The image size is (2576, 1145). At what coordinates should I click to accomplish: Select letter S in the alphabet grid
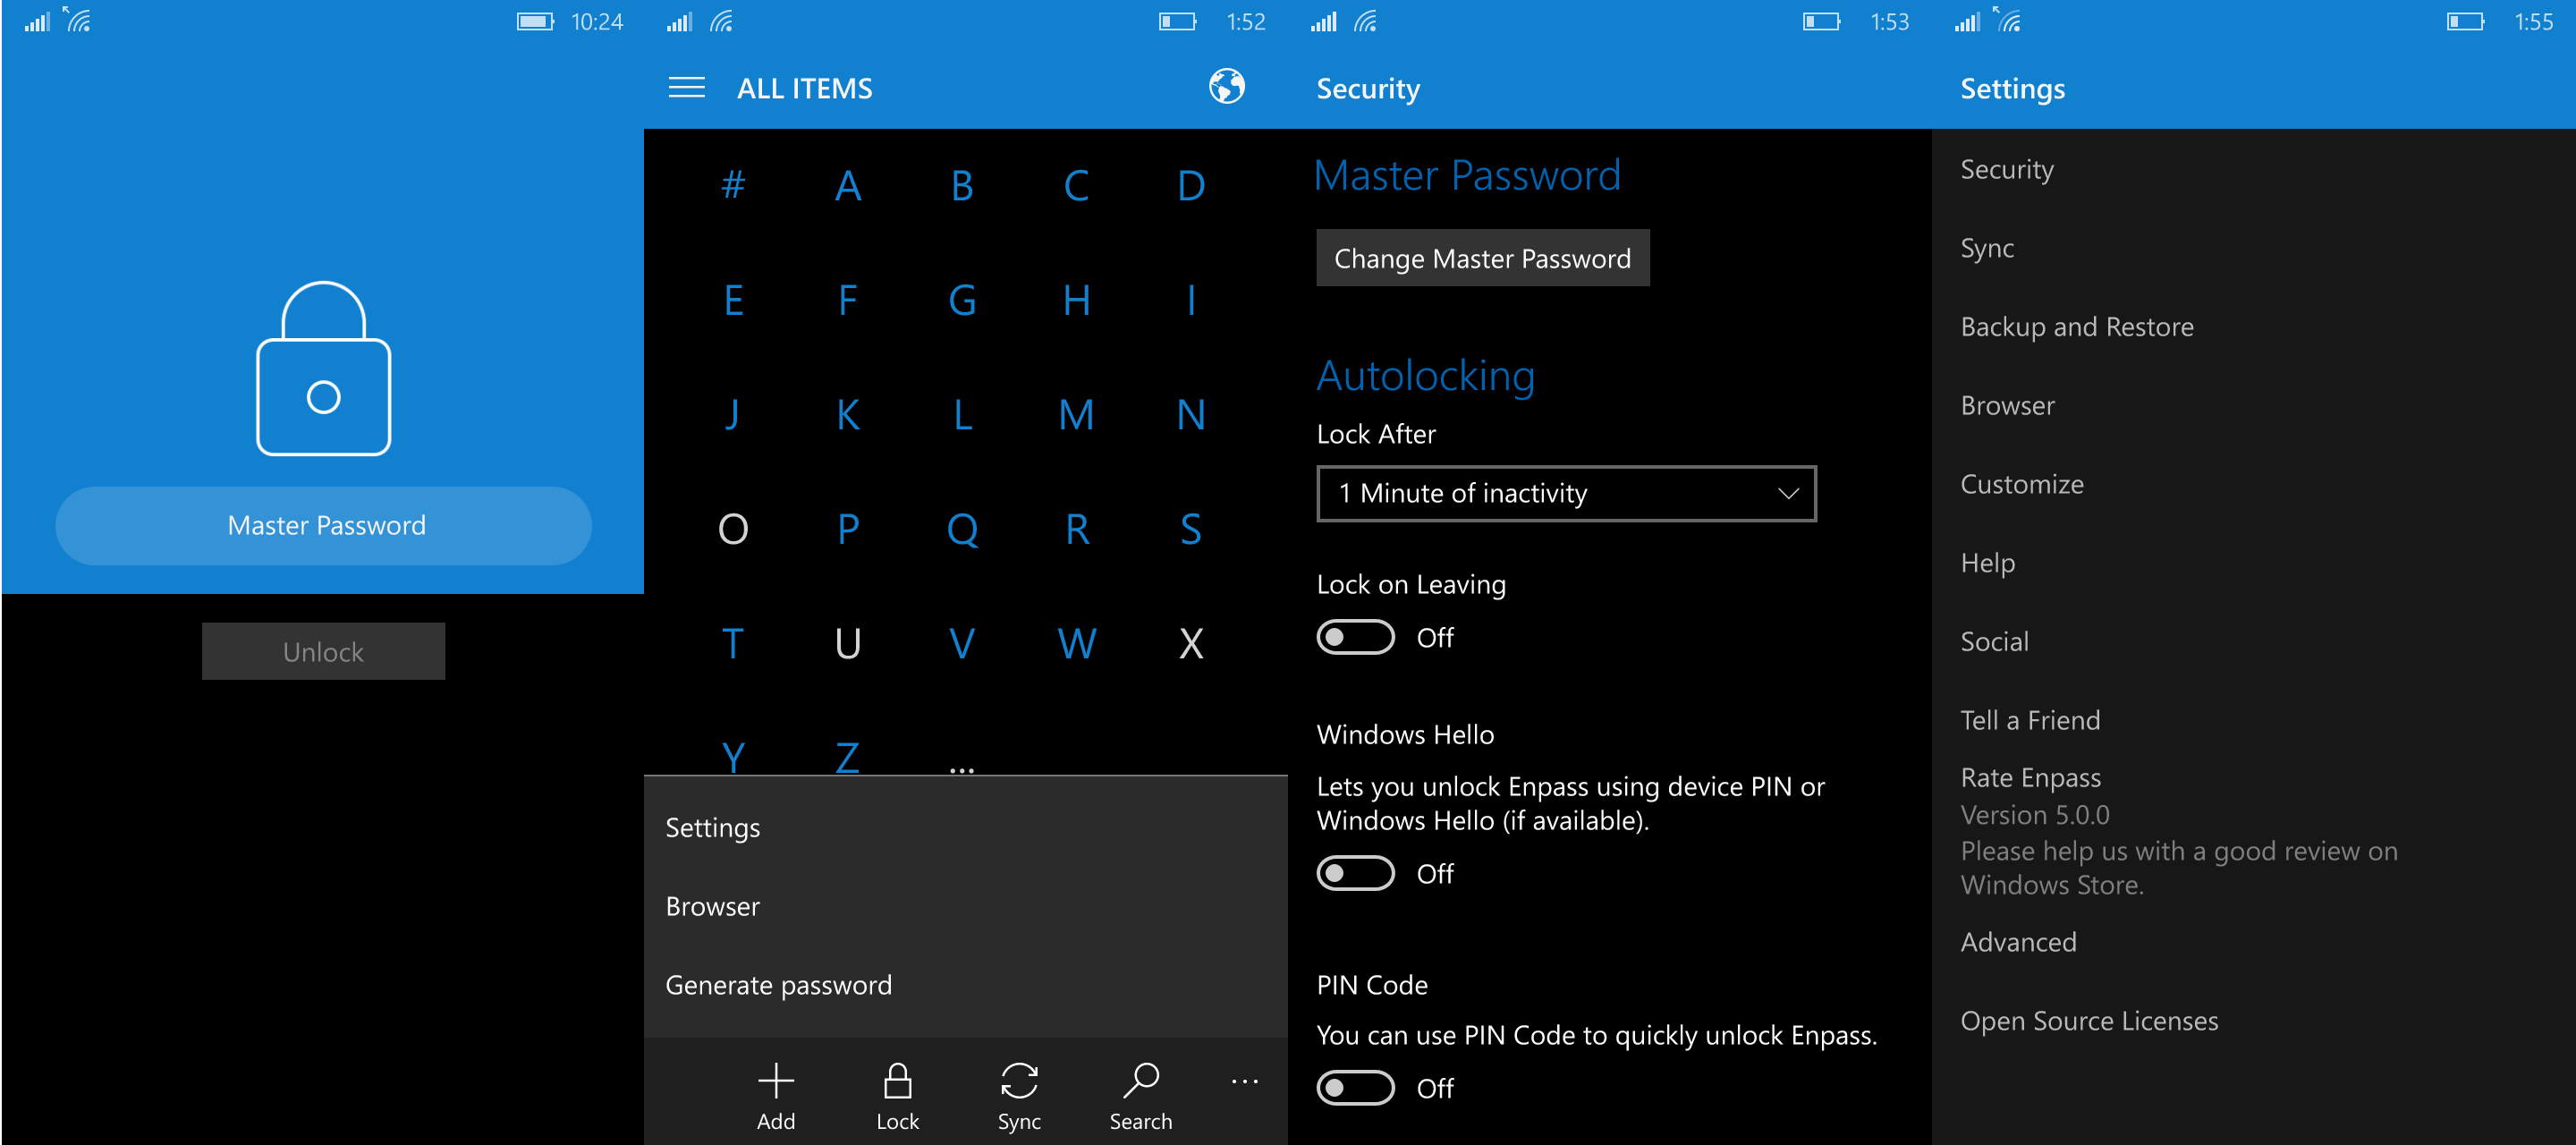click(1190, 528)
